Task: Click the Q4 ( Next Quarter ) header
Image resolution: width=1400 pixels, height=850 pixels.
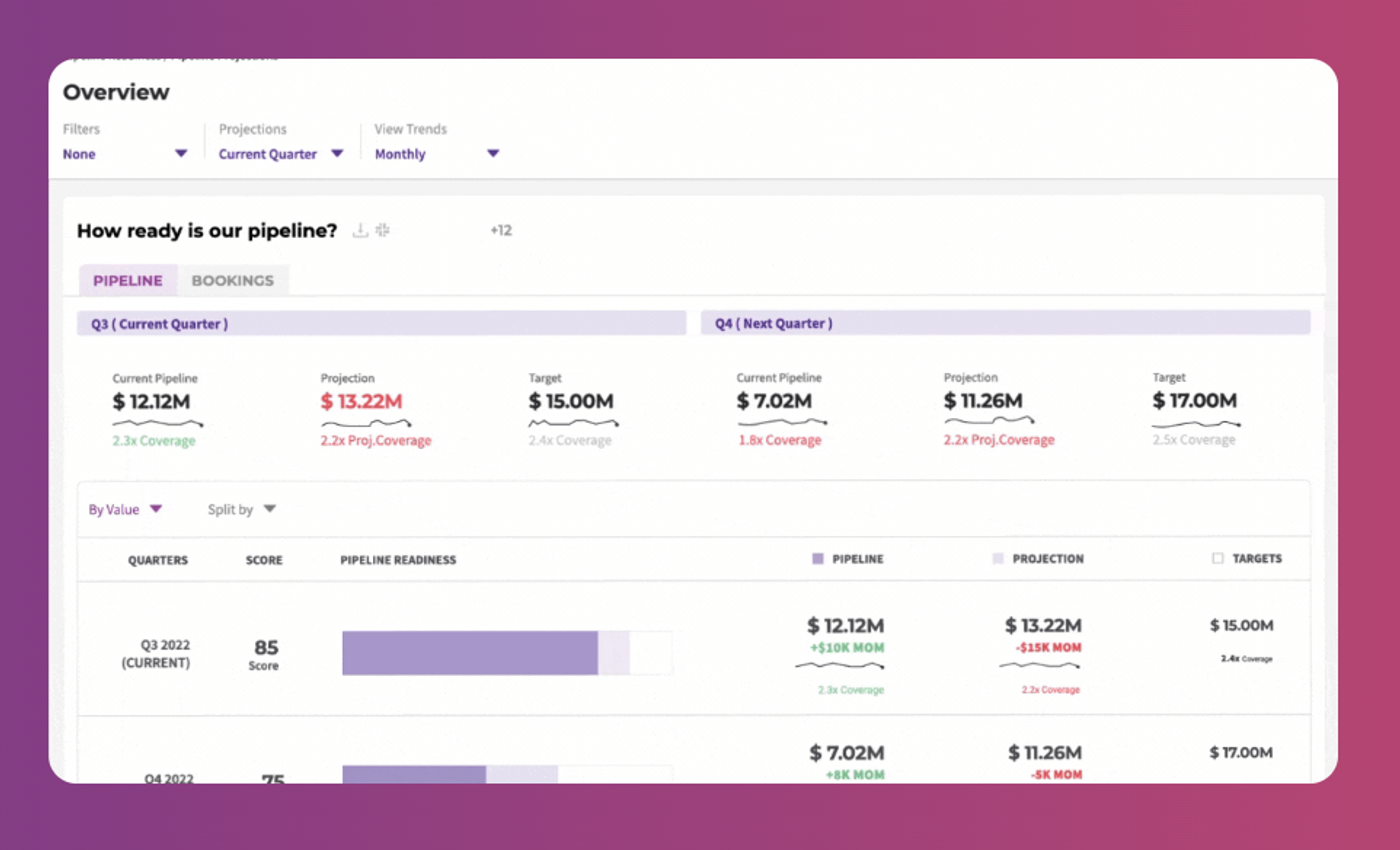Action: pyautogui.click(x=1006, y=323)
